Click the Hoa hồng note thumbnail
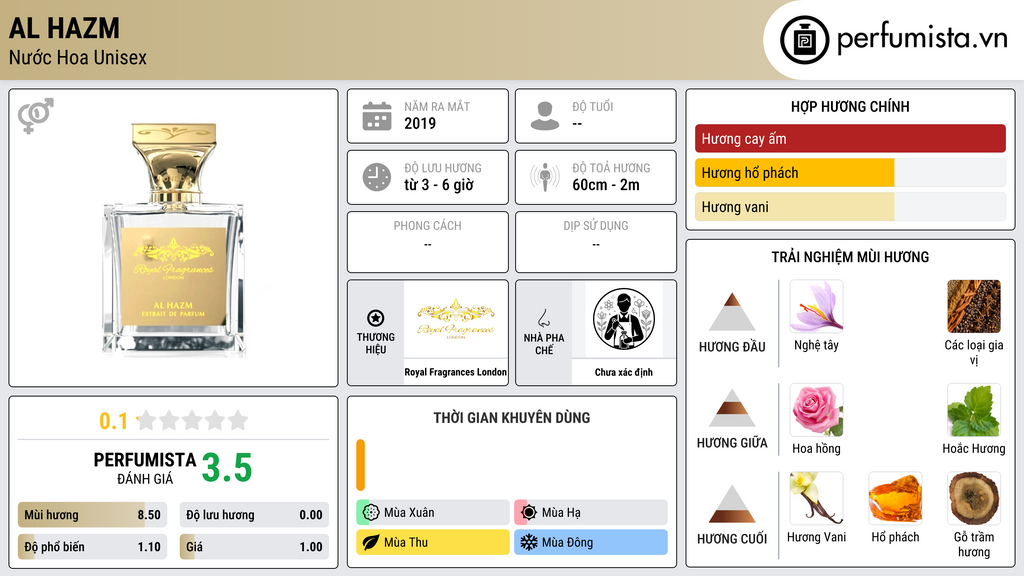This screenshot has width=1024, height=576. coord(816,410)
